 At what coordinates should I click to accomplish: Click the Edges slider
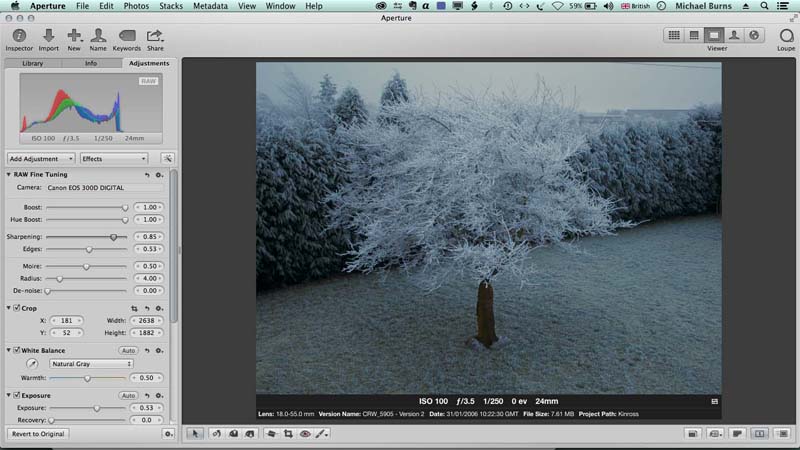[x=86, y=249]
